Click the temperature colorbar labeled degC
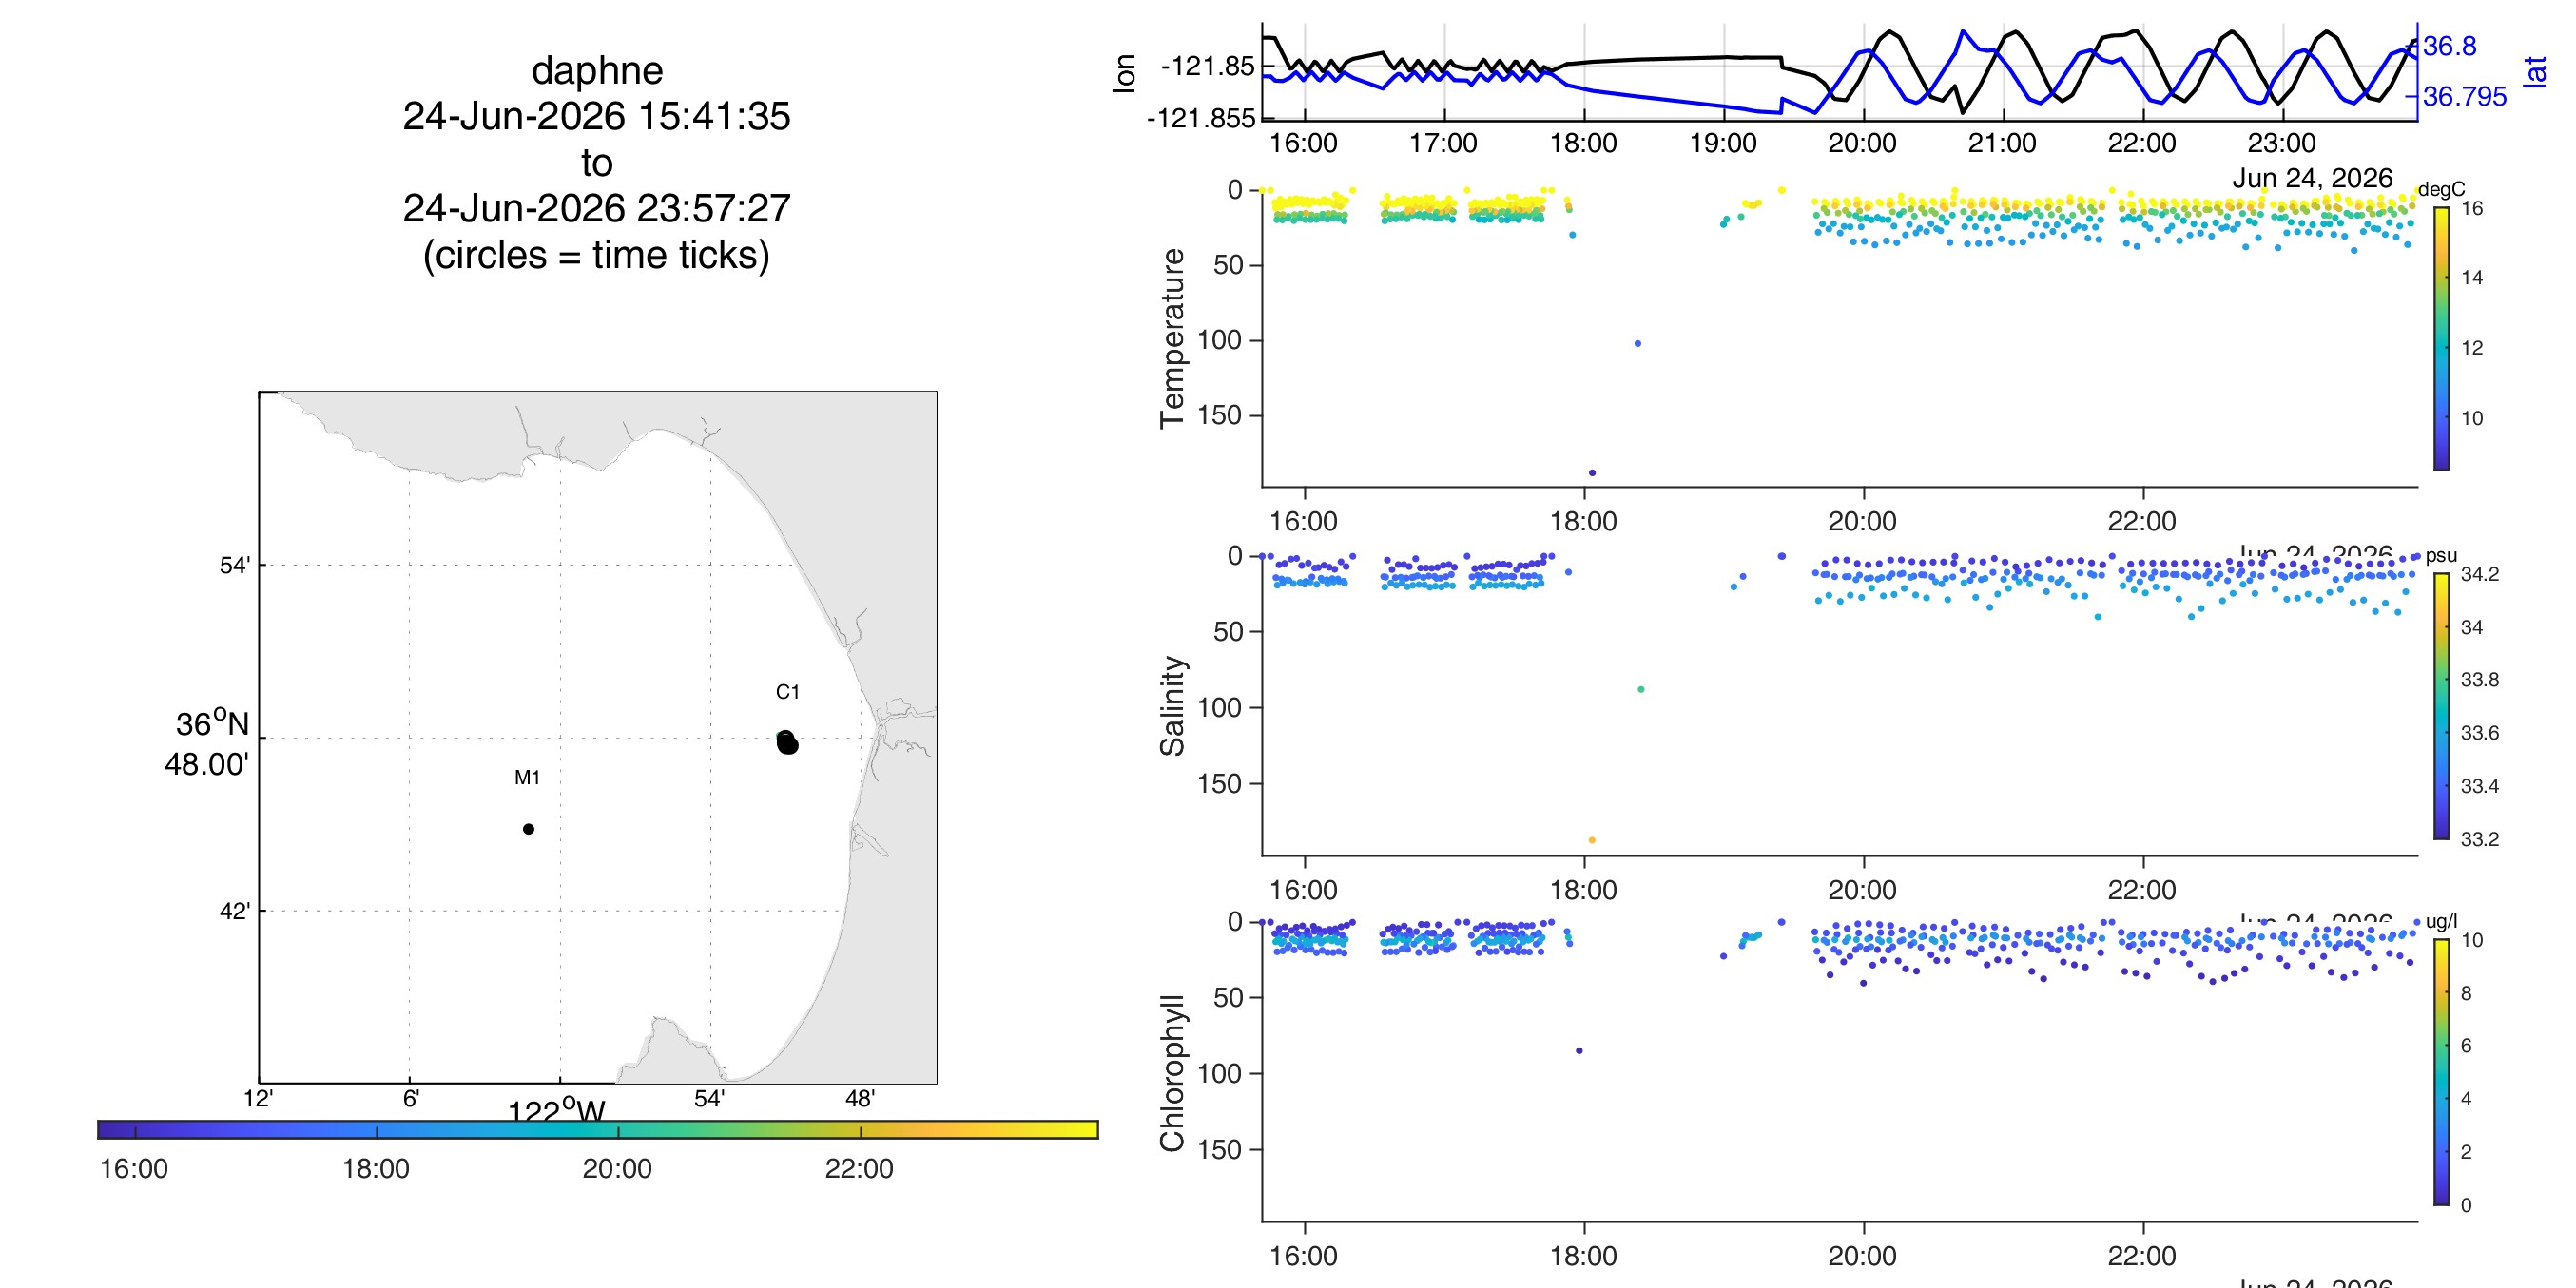Viewport: 2576px width, 1288px height. (2441, 338)
